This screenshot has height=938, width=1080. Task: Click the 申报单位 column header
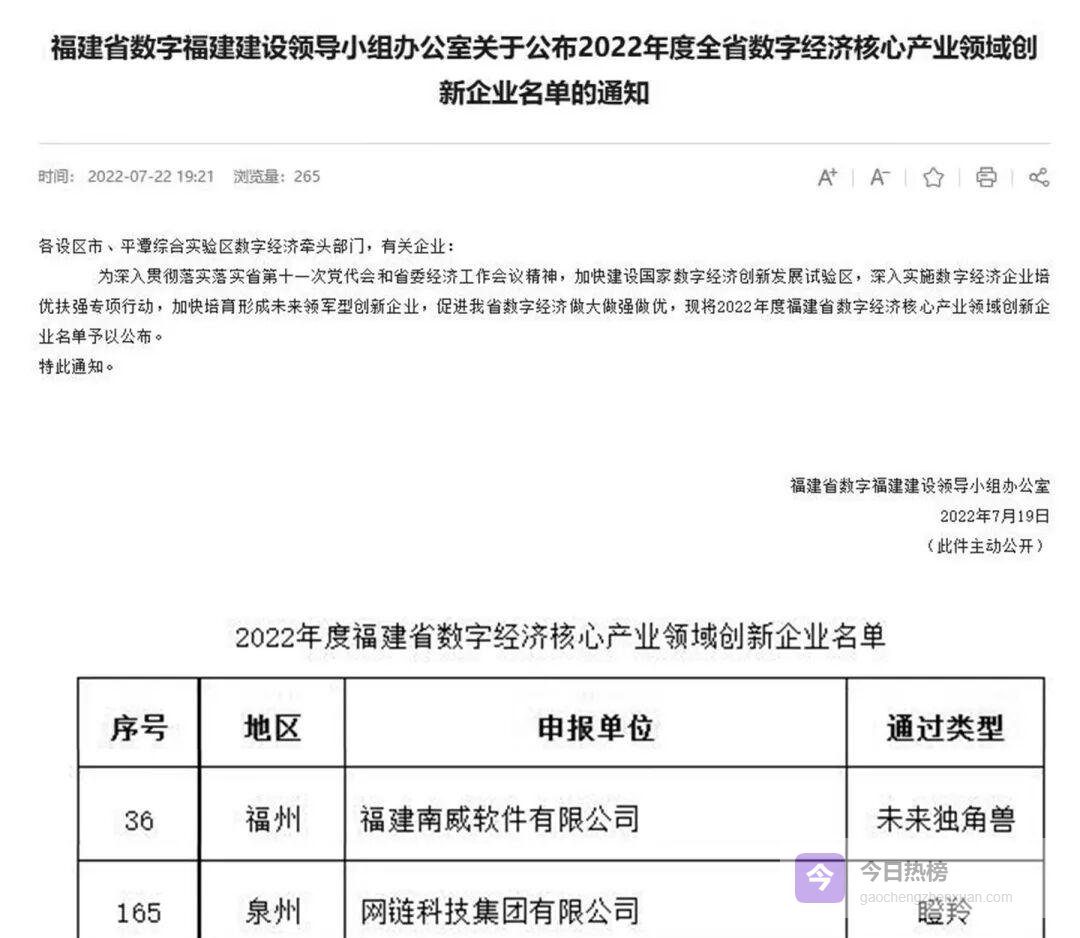[595, 727]
